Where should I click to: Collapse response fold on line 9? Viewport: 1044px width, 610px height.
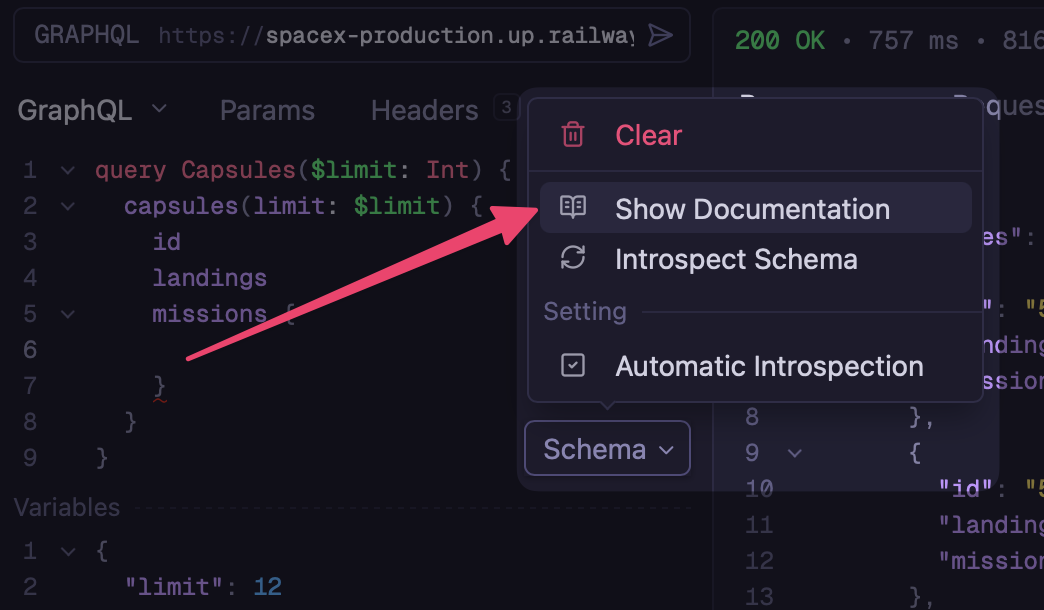795,452
